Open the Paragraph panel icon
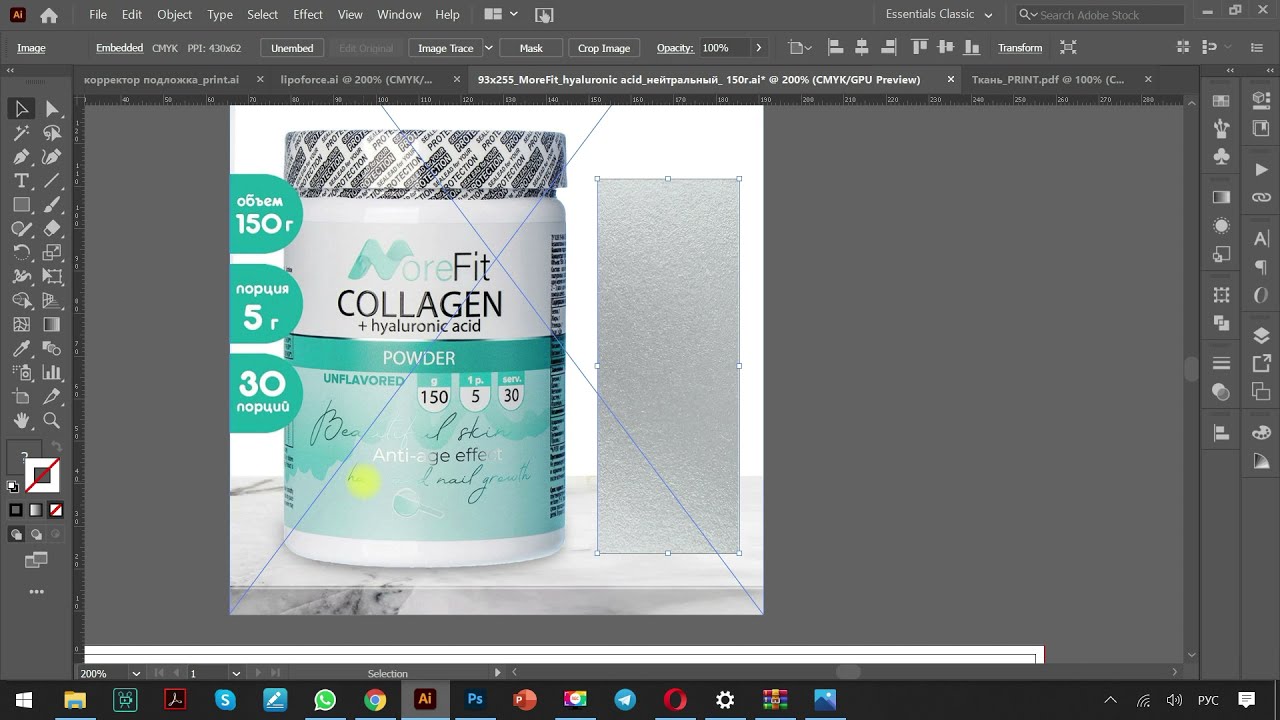This screenshot has height=720, width=1280. [1261, 267]
